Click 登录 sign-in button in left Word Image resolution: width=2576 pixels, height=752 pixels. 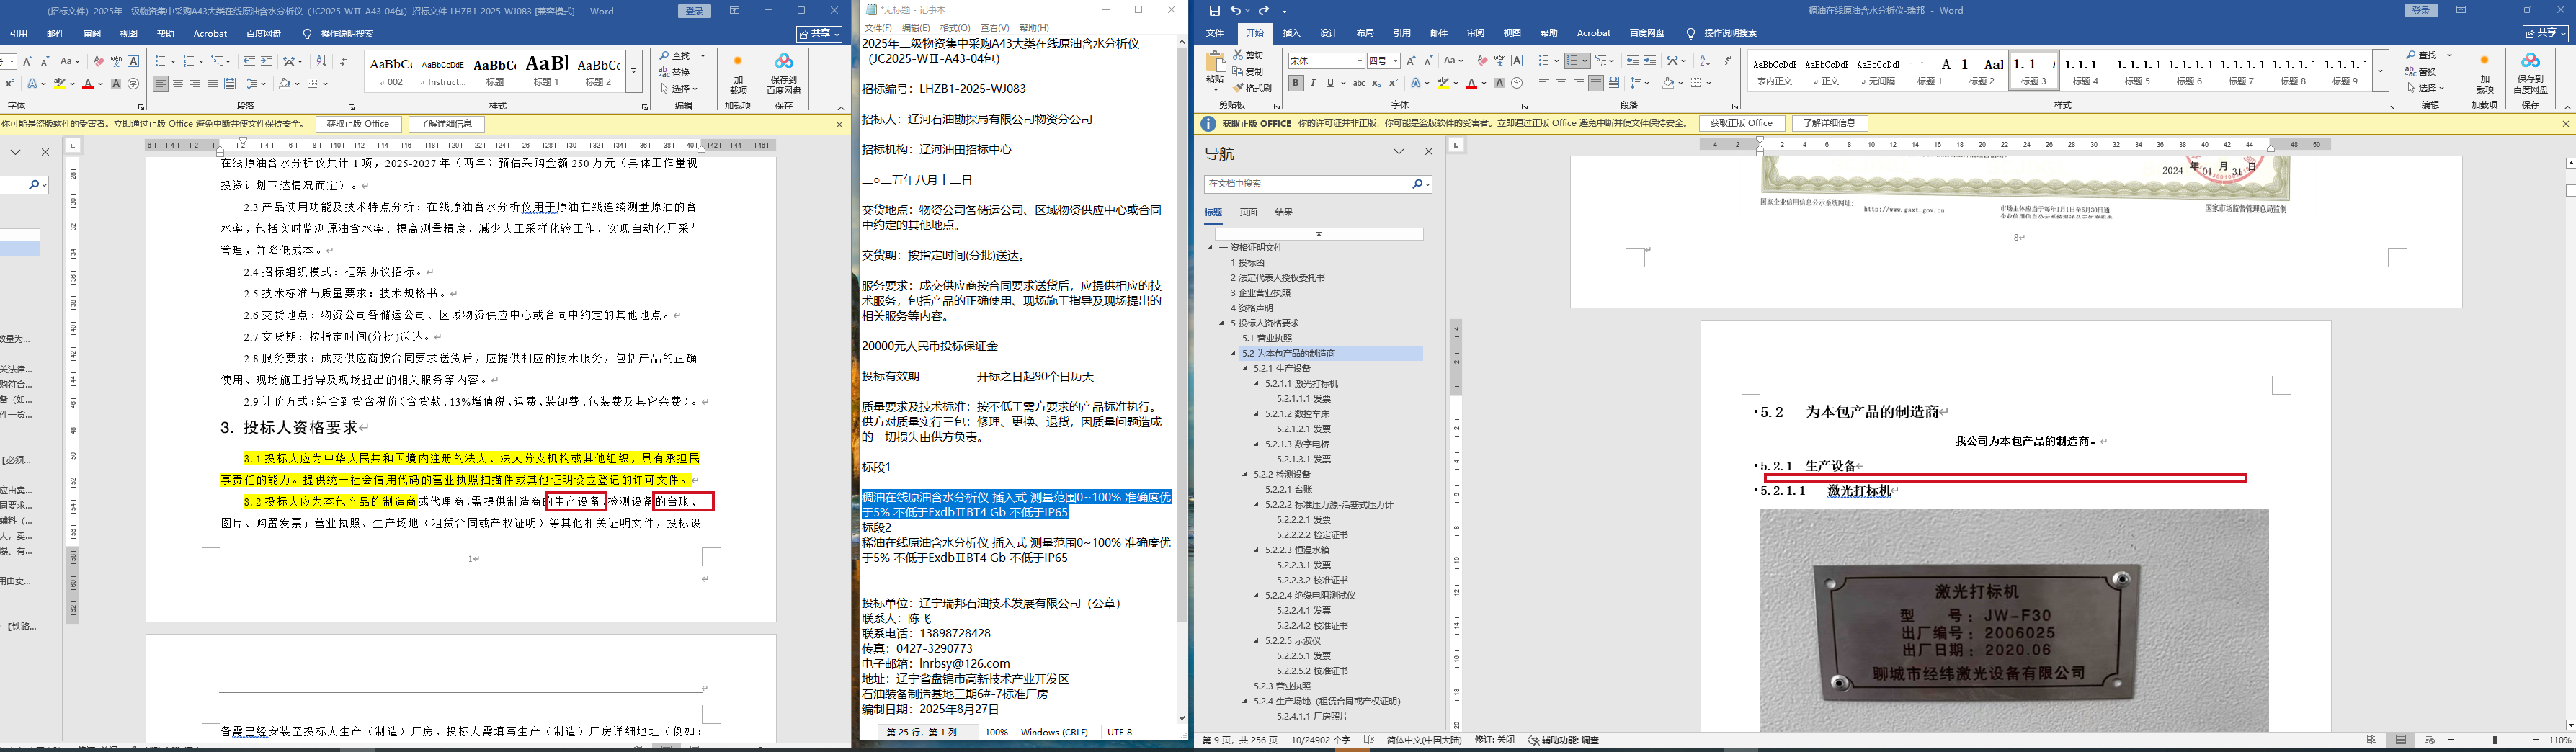(694, 11)
